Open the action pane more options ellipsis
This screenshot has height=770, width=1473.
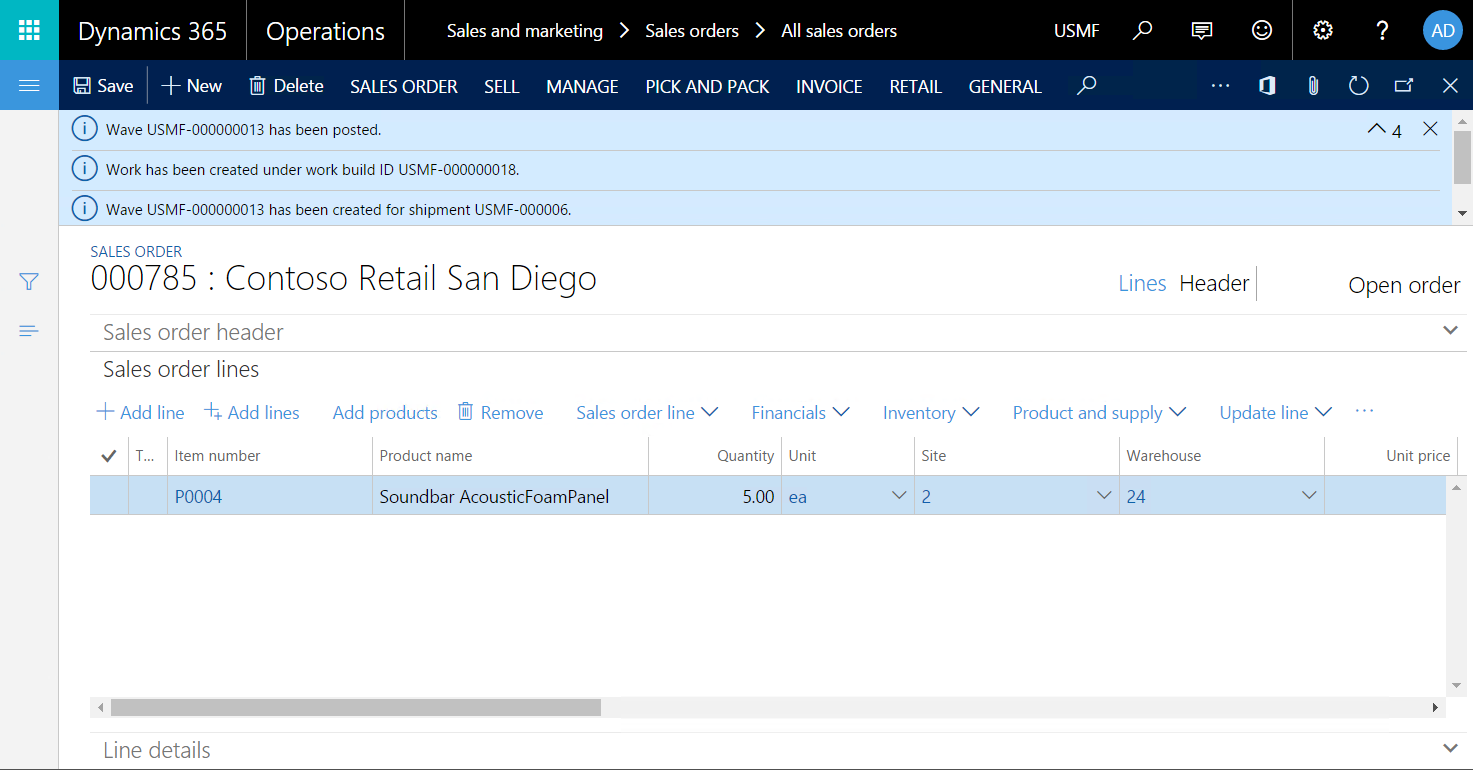1220,86
